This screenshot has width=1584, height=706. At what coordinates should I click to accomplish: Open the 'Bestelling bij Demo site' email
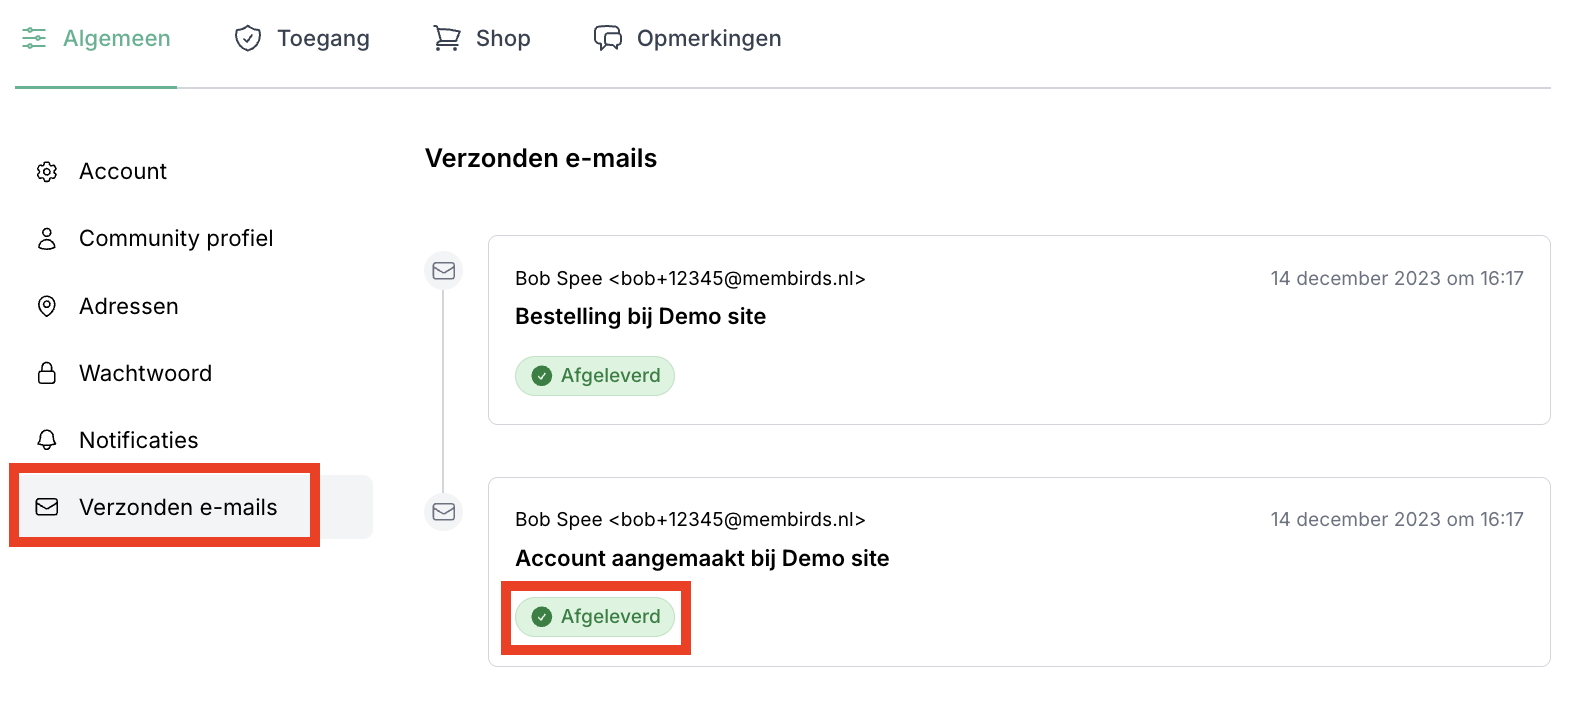pyautogui.click(x=640, y=317)
